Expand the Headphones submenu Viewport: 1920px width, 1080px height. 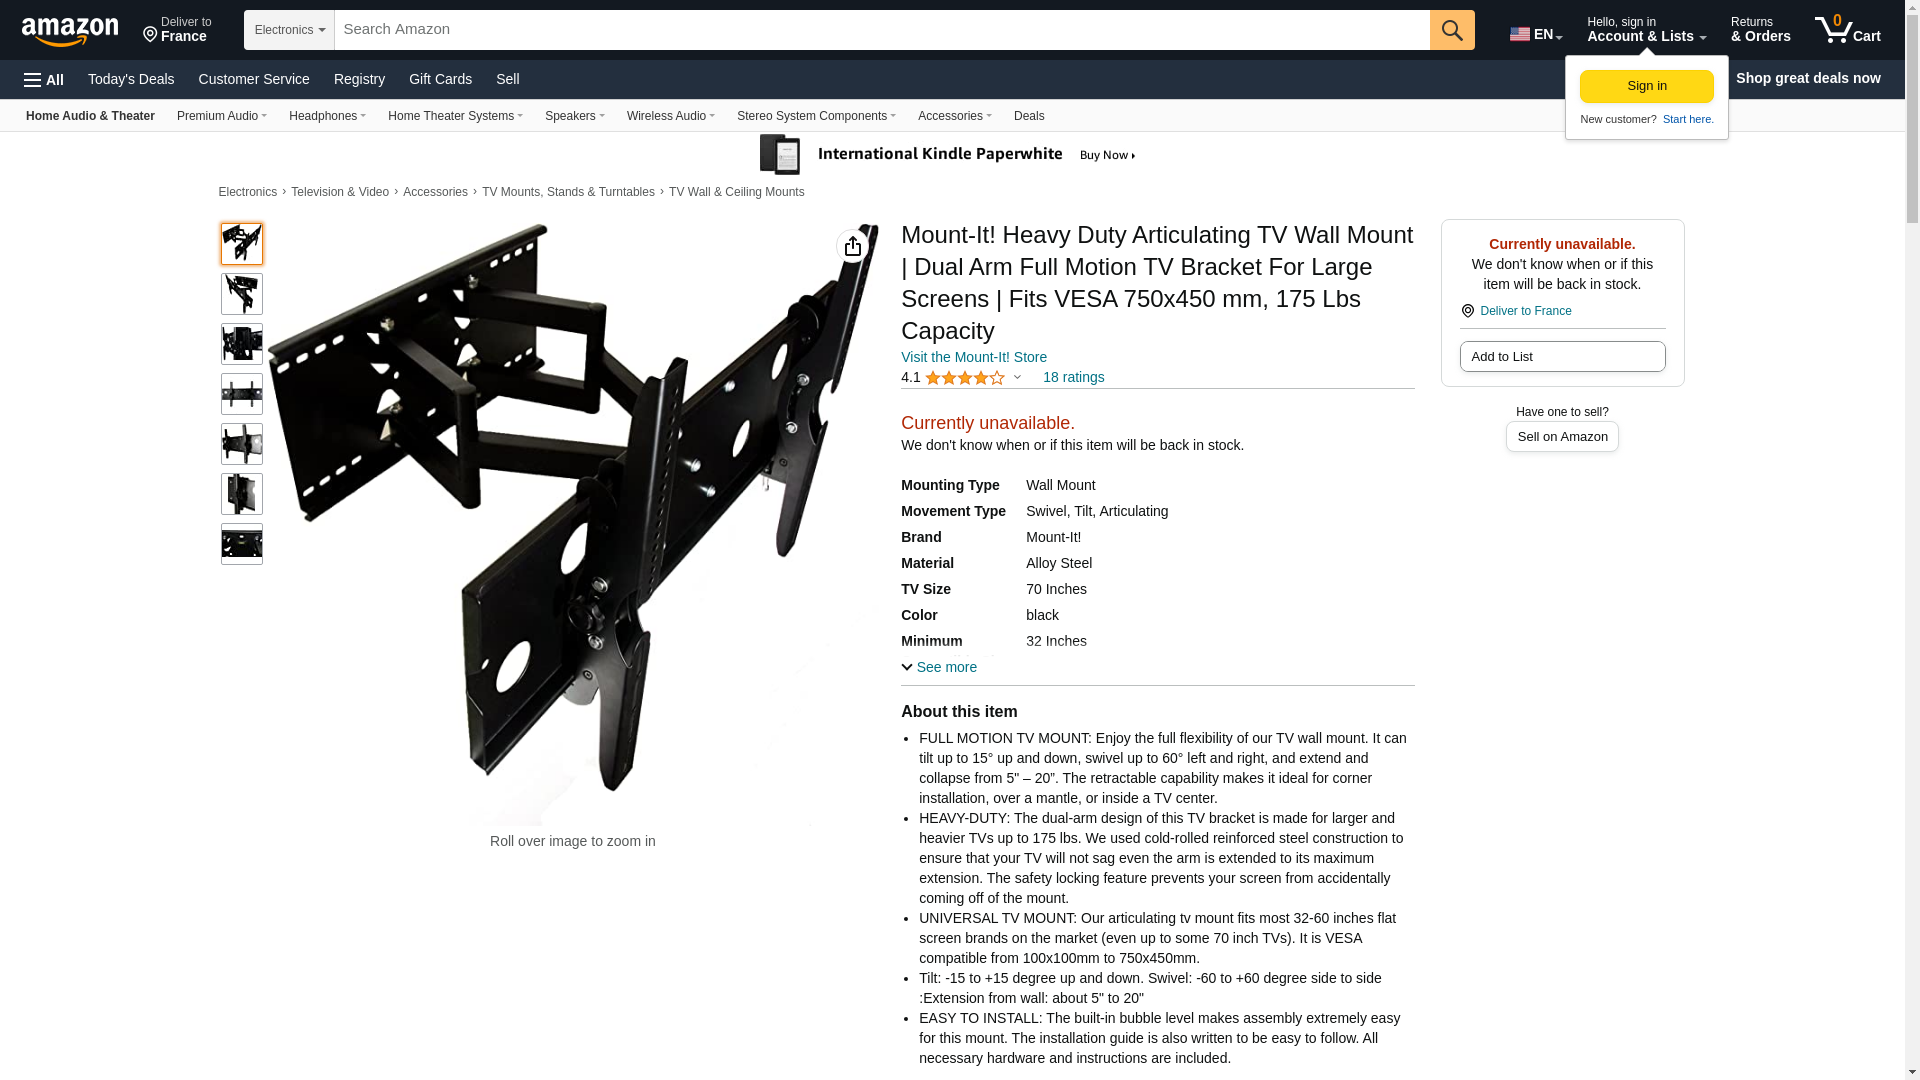[327, 116]
